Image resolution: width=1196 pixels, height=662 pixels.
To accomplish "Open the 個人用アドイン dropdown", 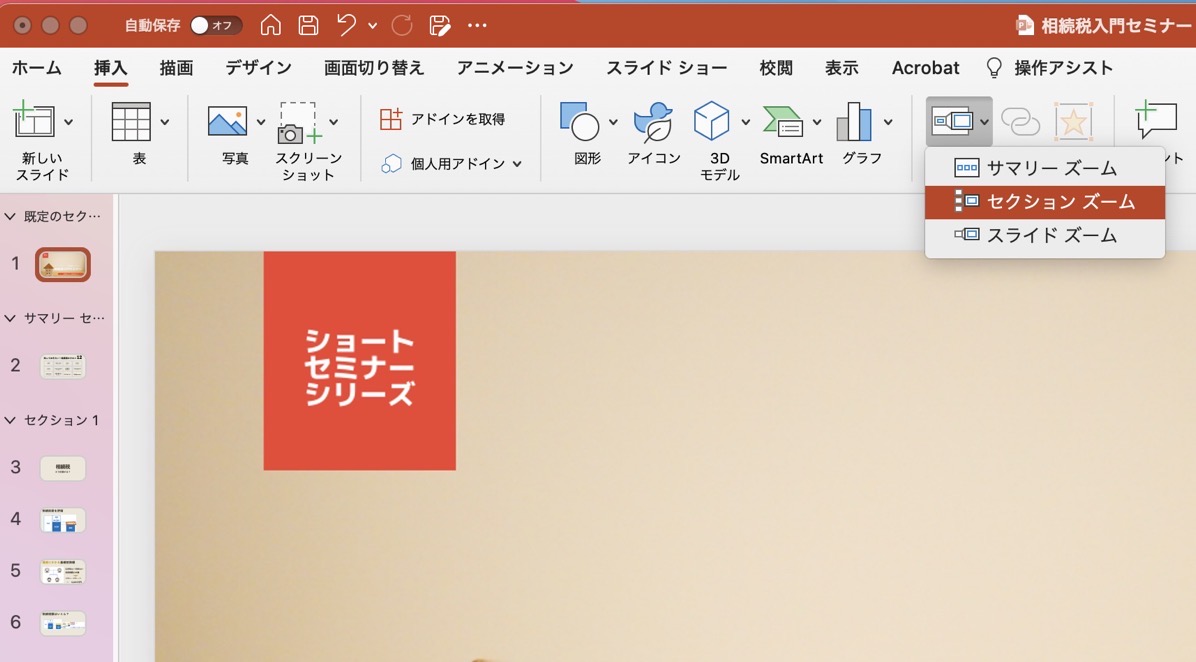I will [x=452, y=163].
